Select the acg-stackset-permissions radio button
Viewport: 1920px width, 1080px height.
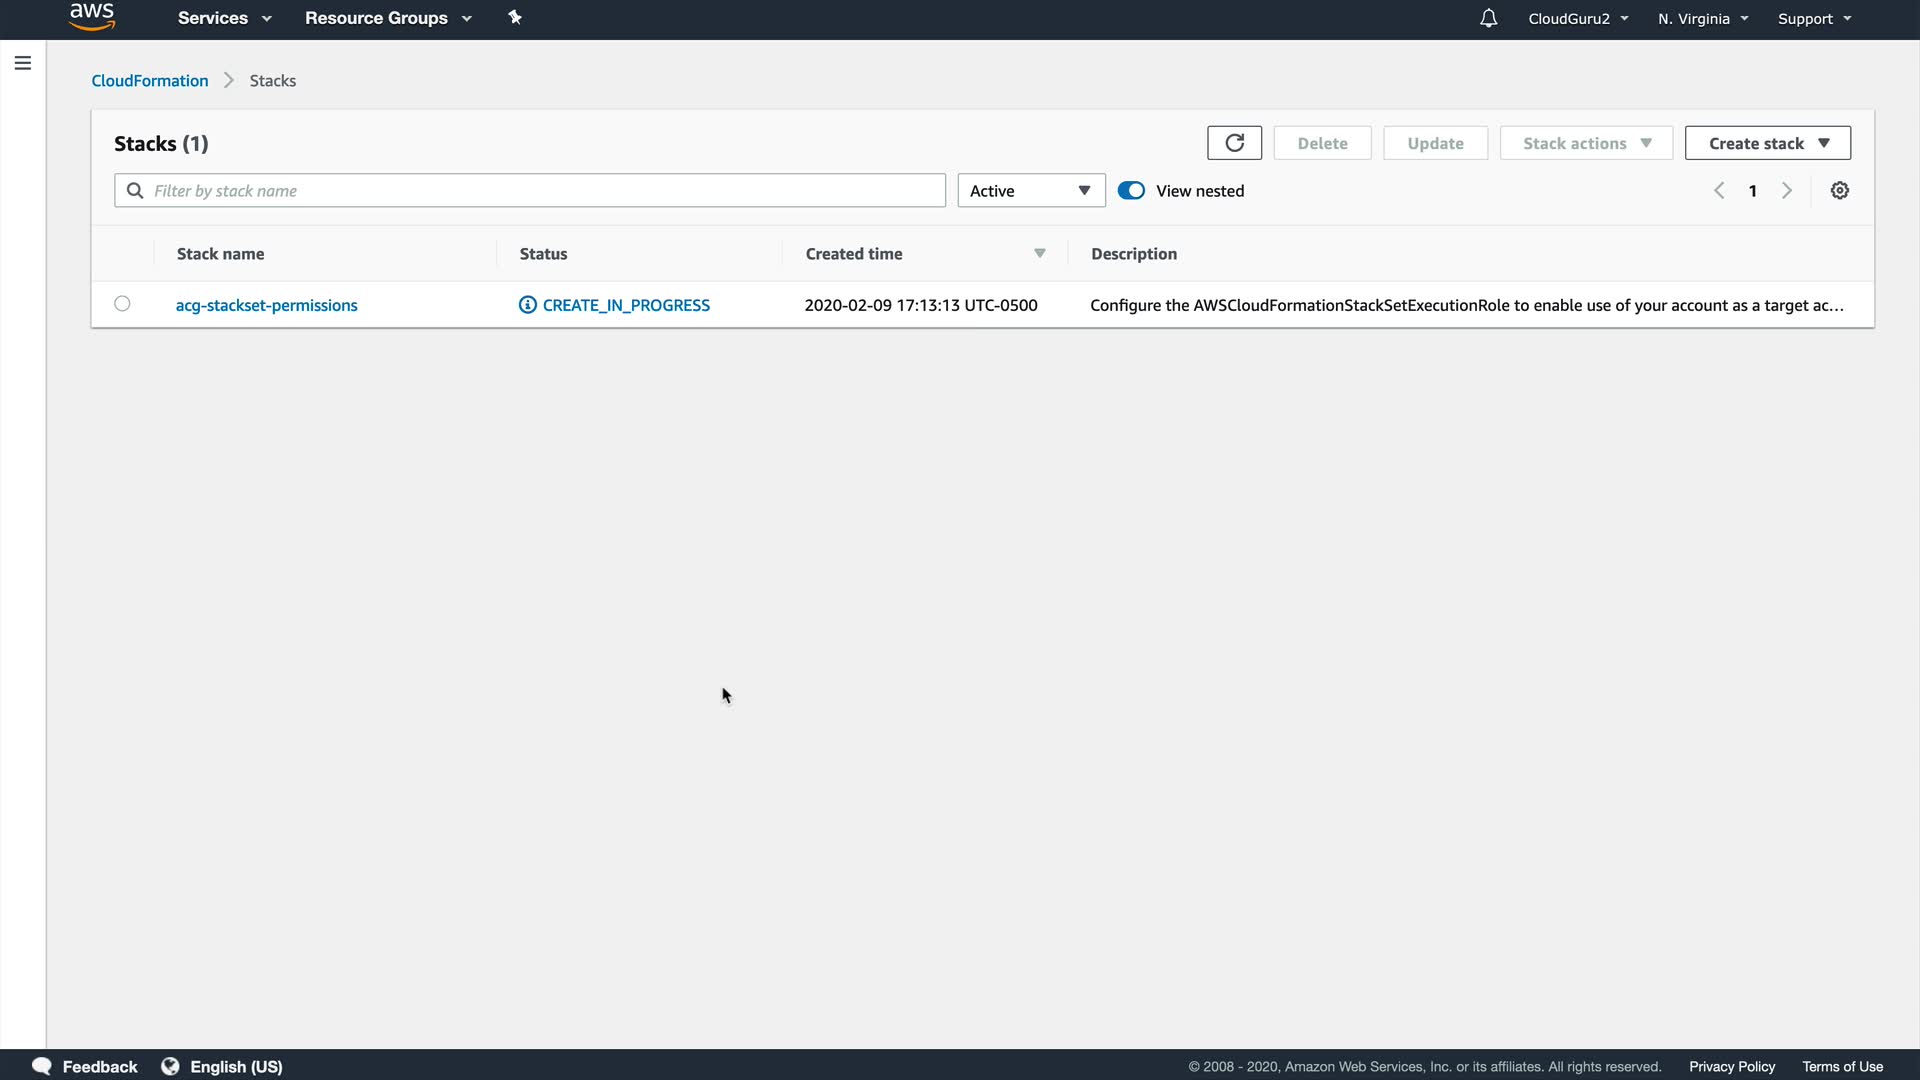click(x=122, y=304)
